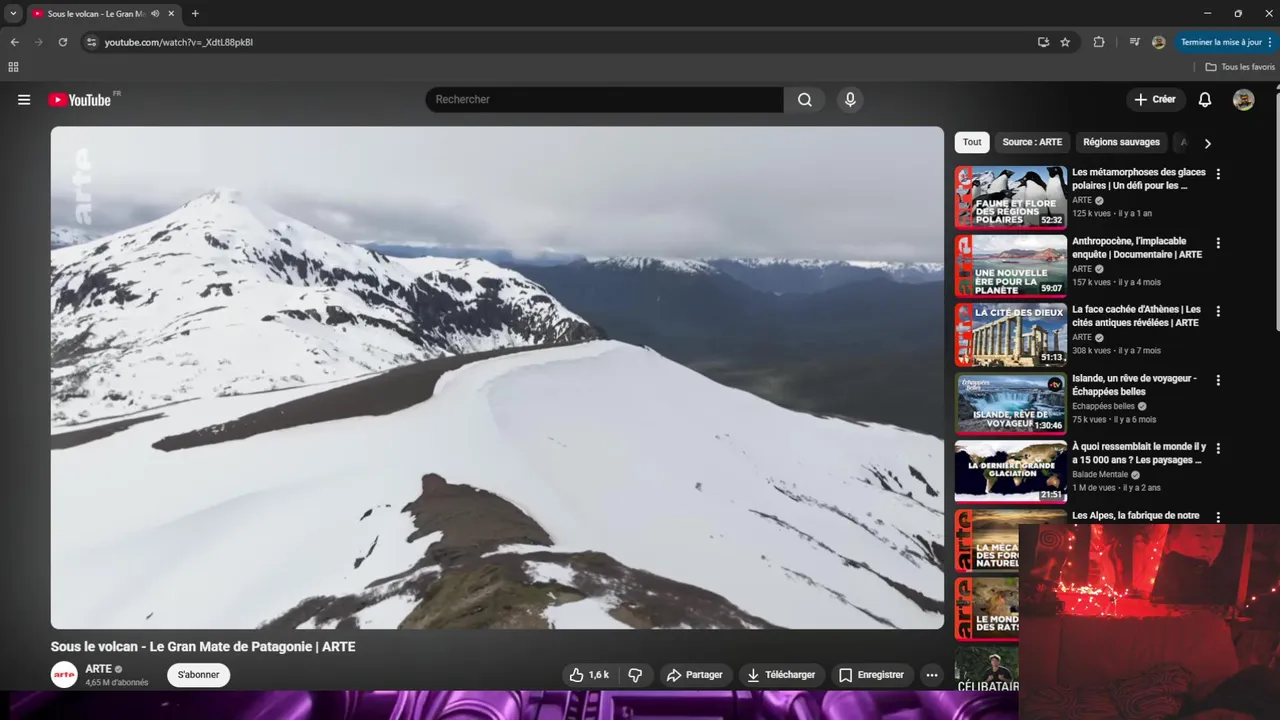
Task: Click the Échappées belles channel name
Action: [x=1103, y=406]
